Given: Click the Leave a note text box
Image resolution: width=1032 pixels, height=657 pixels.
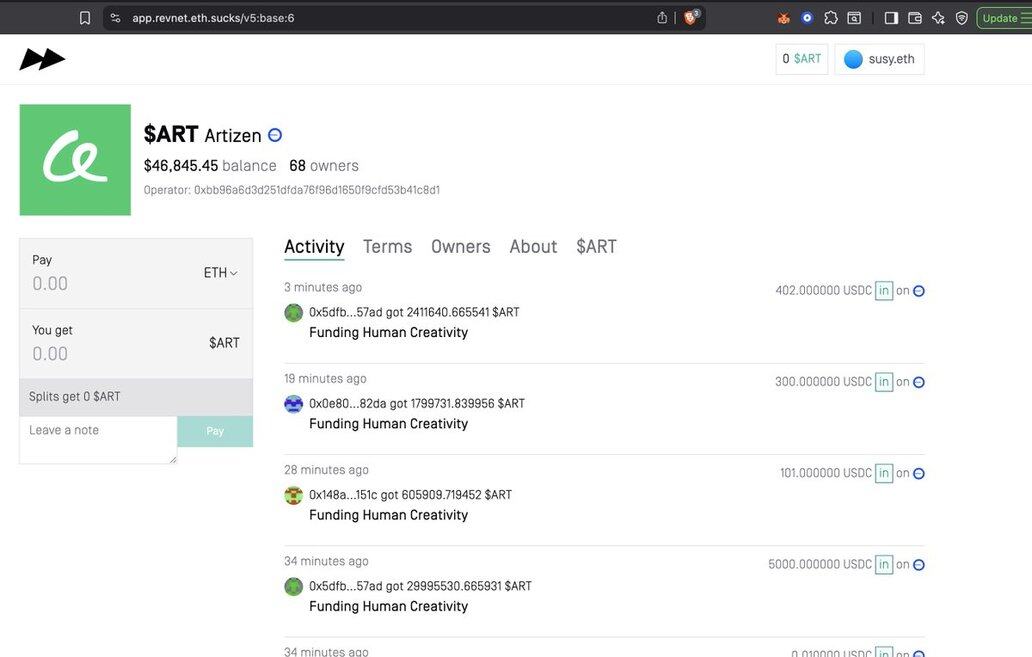Looking at the screenshot, I should coord(98,440).
